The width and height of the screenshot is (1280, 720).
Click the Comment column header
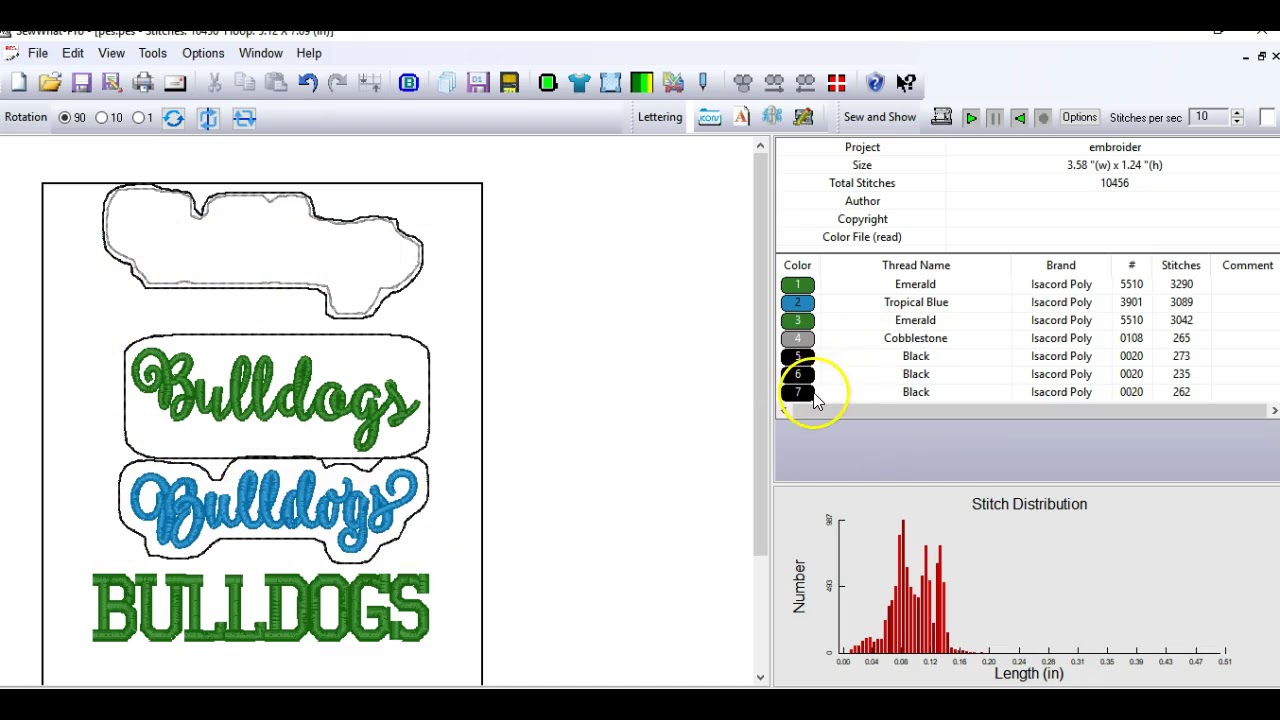1247,265
